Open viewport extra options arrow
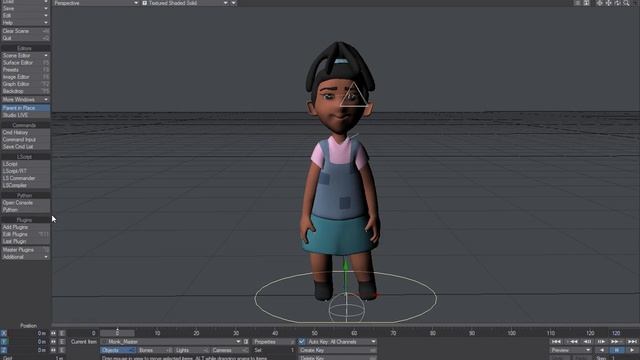Image resolution: width=640 pixels, height=360 pixels. pos(233,3)
